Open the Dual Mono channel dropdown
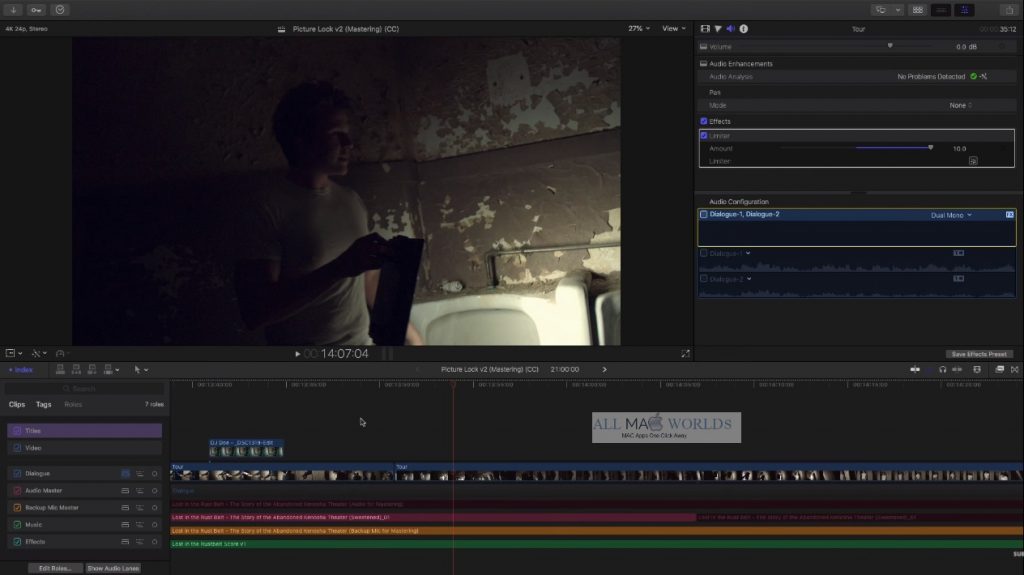Image resolution: width=1024 pixels, height=575 pixels. pyautogui.click(x=951, y=215)
